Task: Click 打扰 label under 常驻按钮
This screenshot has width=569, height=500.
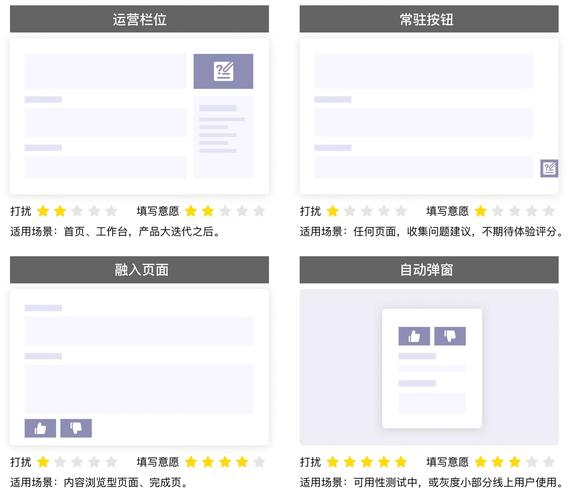Action: (x=310, y=211)
